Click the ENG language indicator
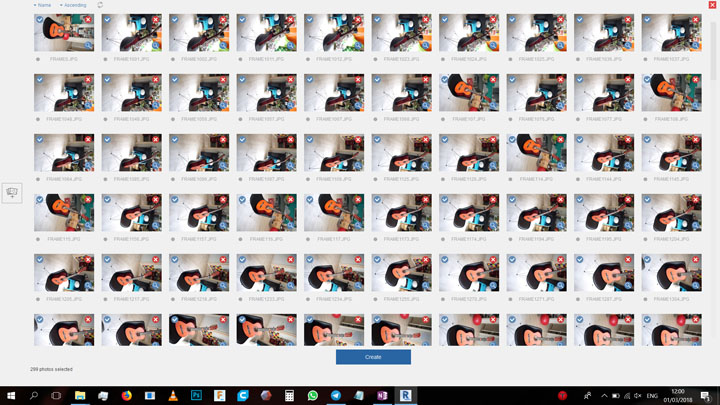The height and width of the screenshot is (405, 720). (652, 396)
